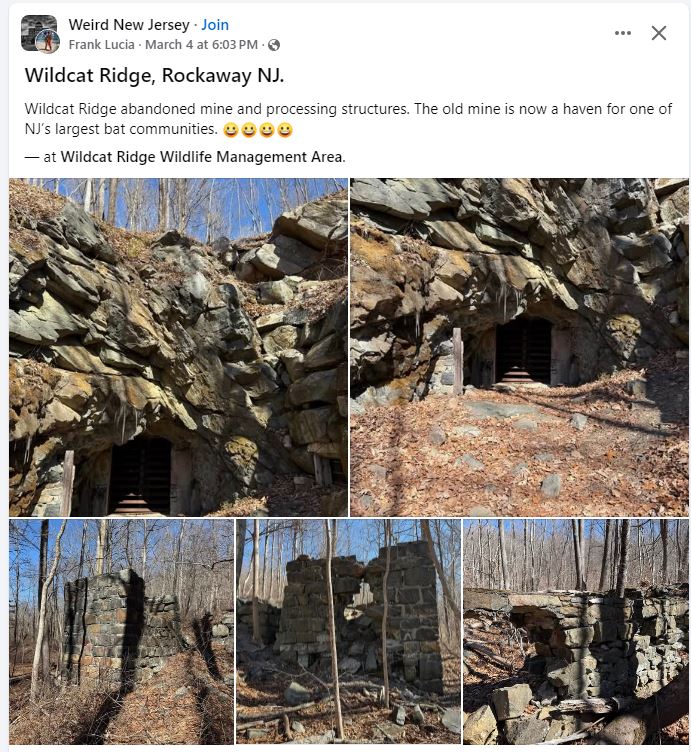Click the Weird New Jersey group avatar

tap(38, 32)
